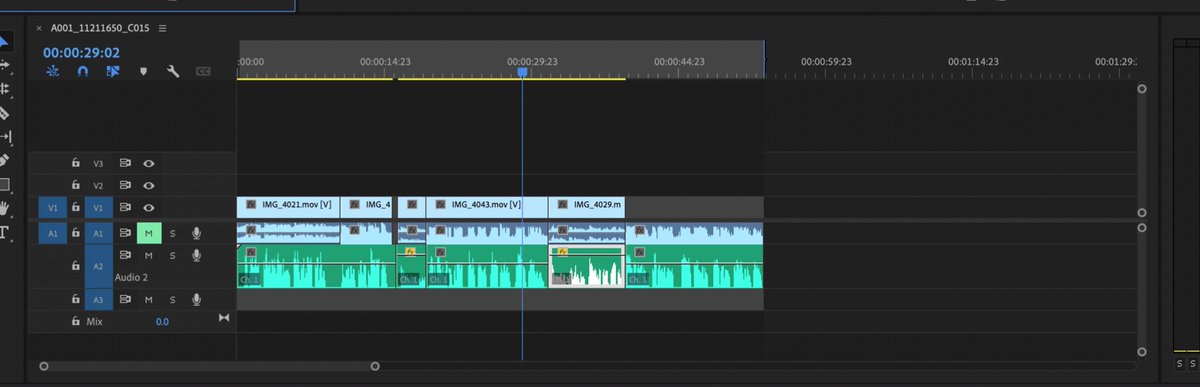
Task: Select the highlighted white-waveform A2 clip
Action: click(x=587, y=267)
